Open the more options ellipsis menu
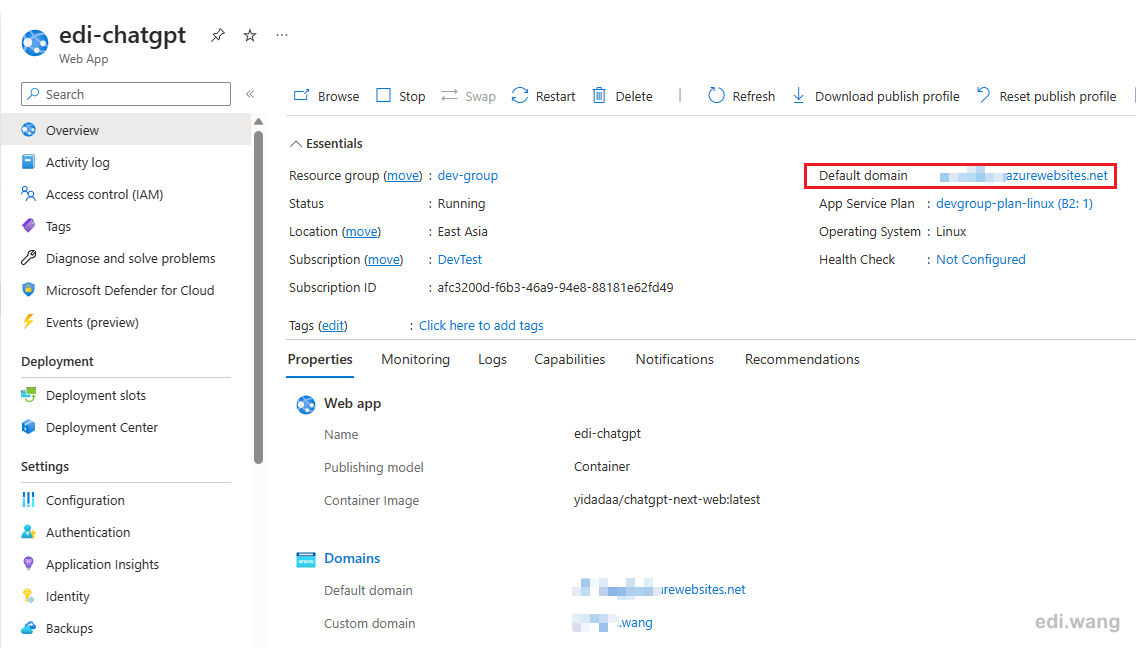This screenshot has width=1136, height=648. [282, 35]
